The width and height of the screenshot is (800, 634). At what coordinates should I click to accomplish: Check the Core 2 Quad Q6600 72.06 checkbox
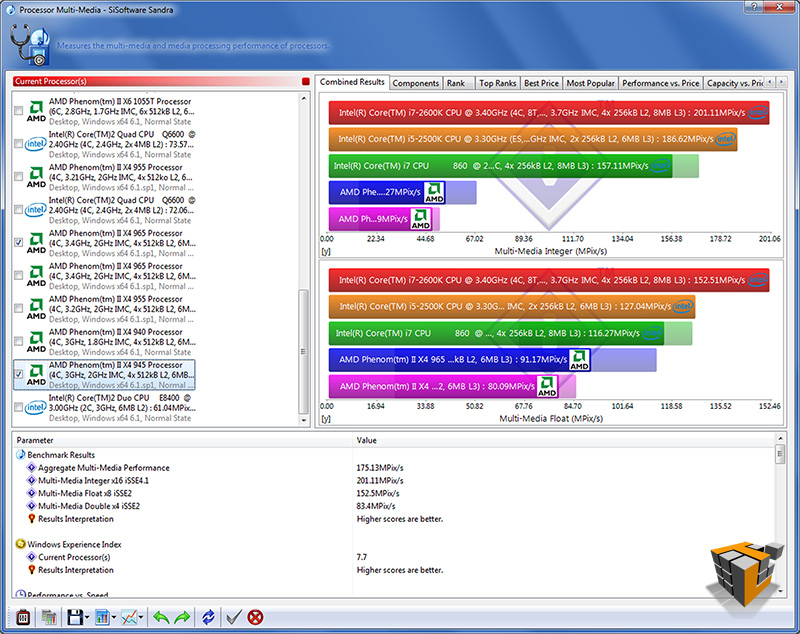(x=18, y=209)
